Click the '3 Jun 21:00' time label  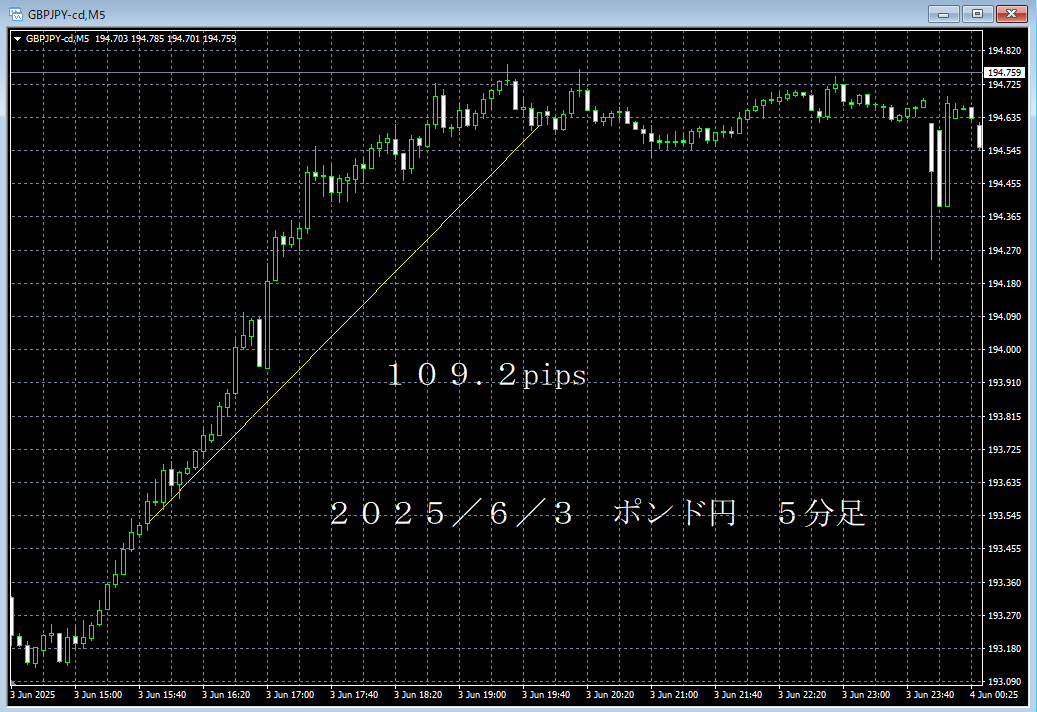(x=673, y=695)
